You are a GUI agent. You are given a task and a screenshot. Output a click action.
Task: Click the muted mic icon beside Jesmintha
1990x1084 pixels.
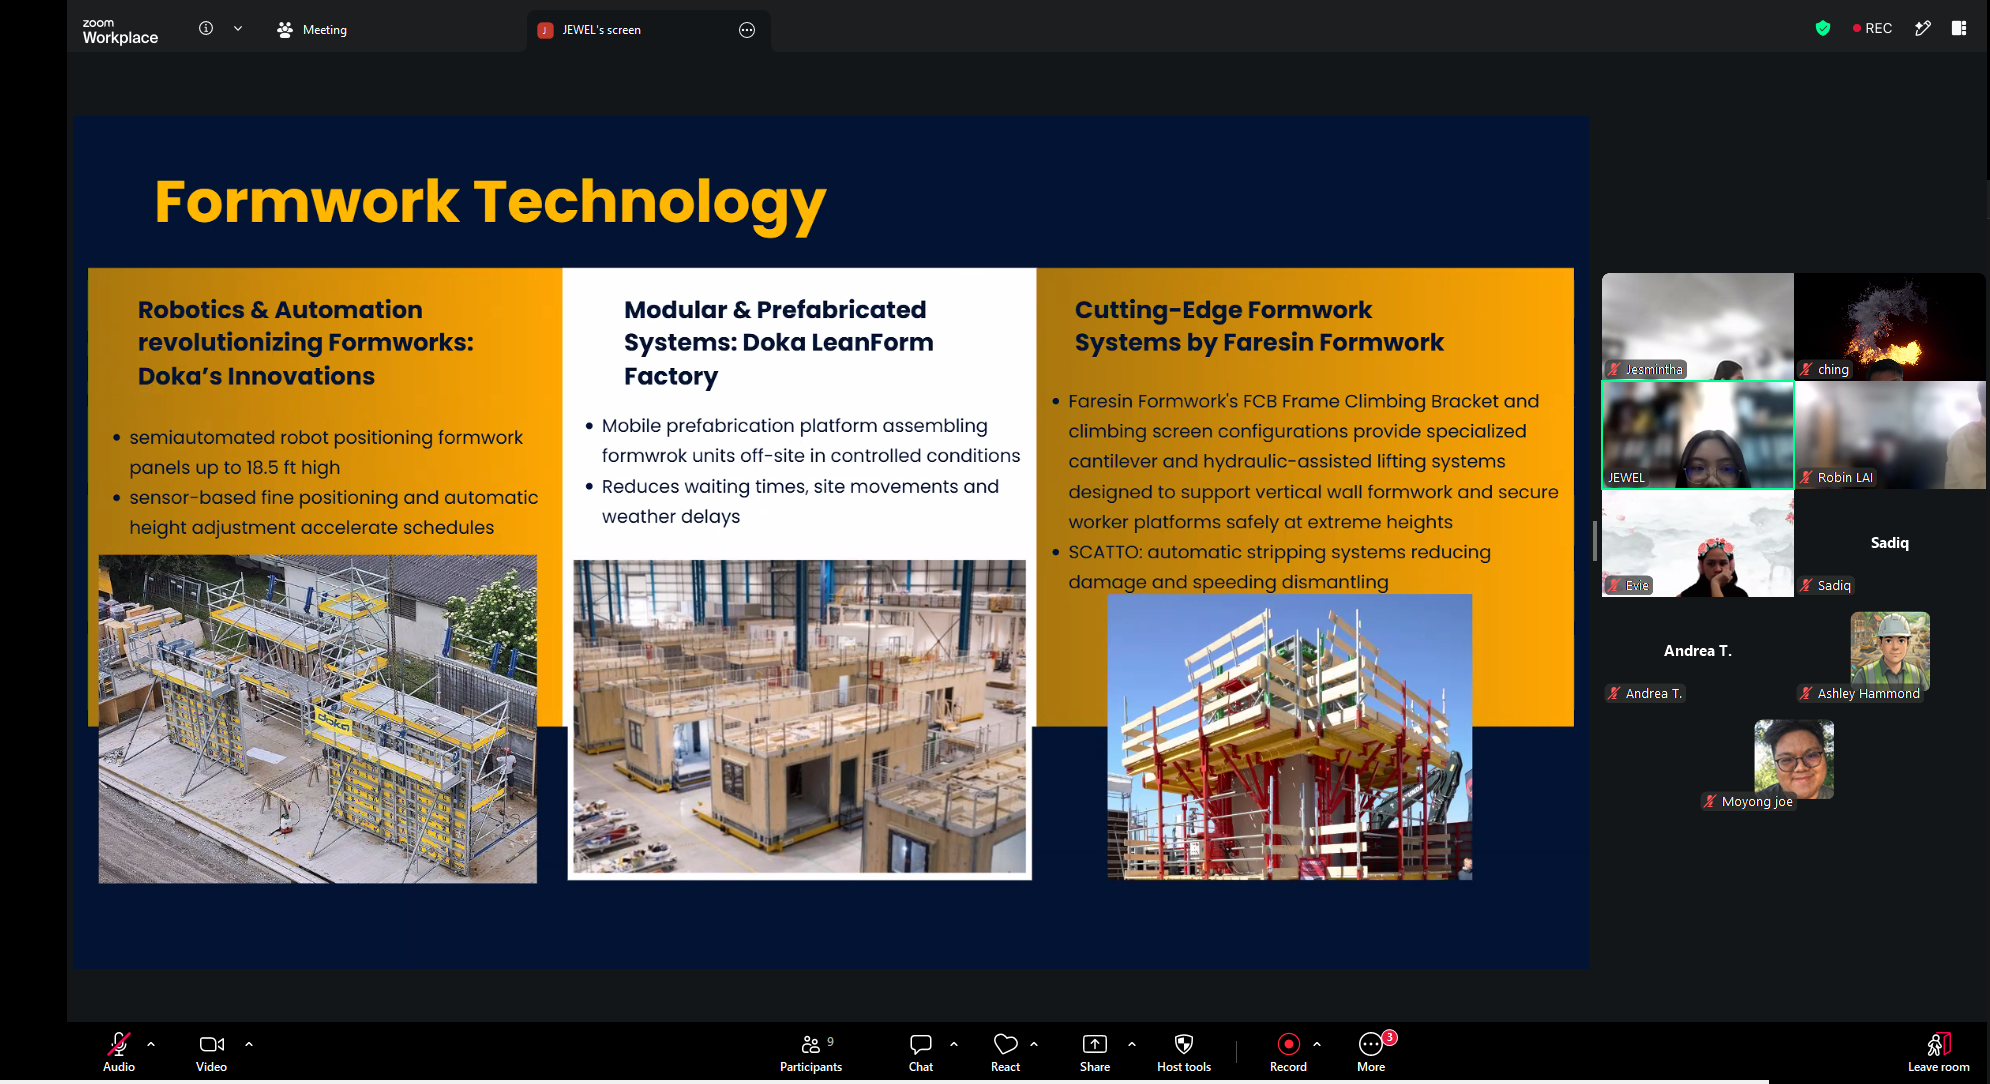pyautogui.click(x=1614, y=369)
